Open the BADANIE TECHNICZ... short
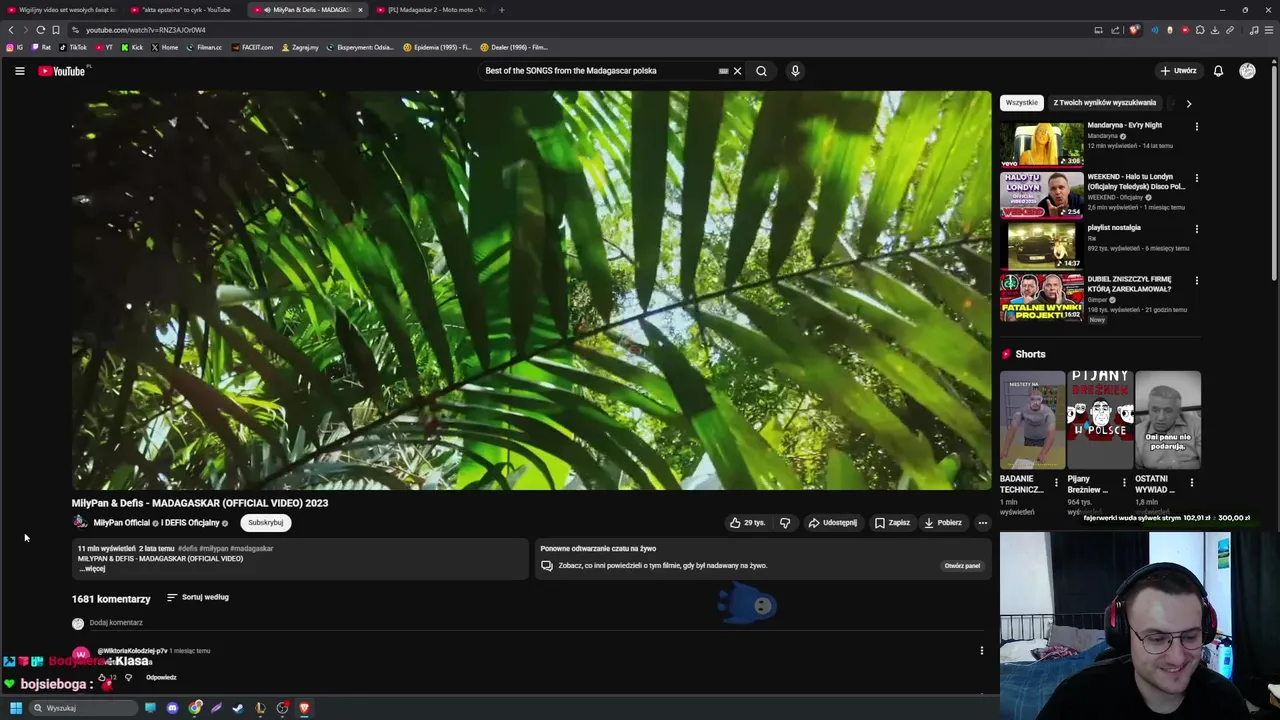 point(1032,420)
